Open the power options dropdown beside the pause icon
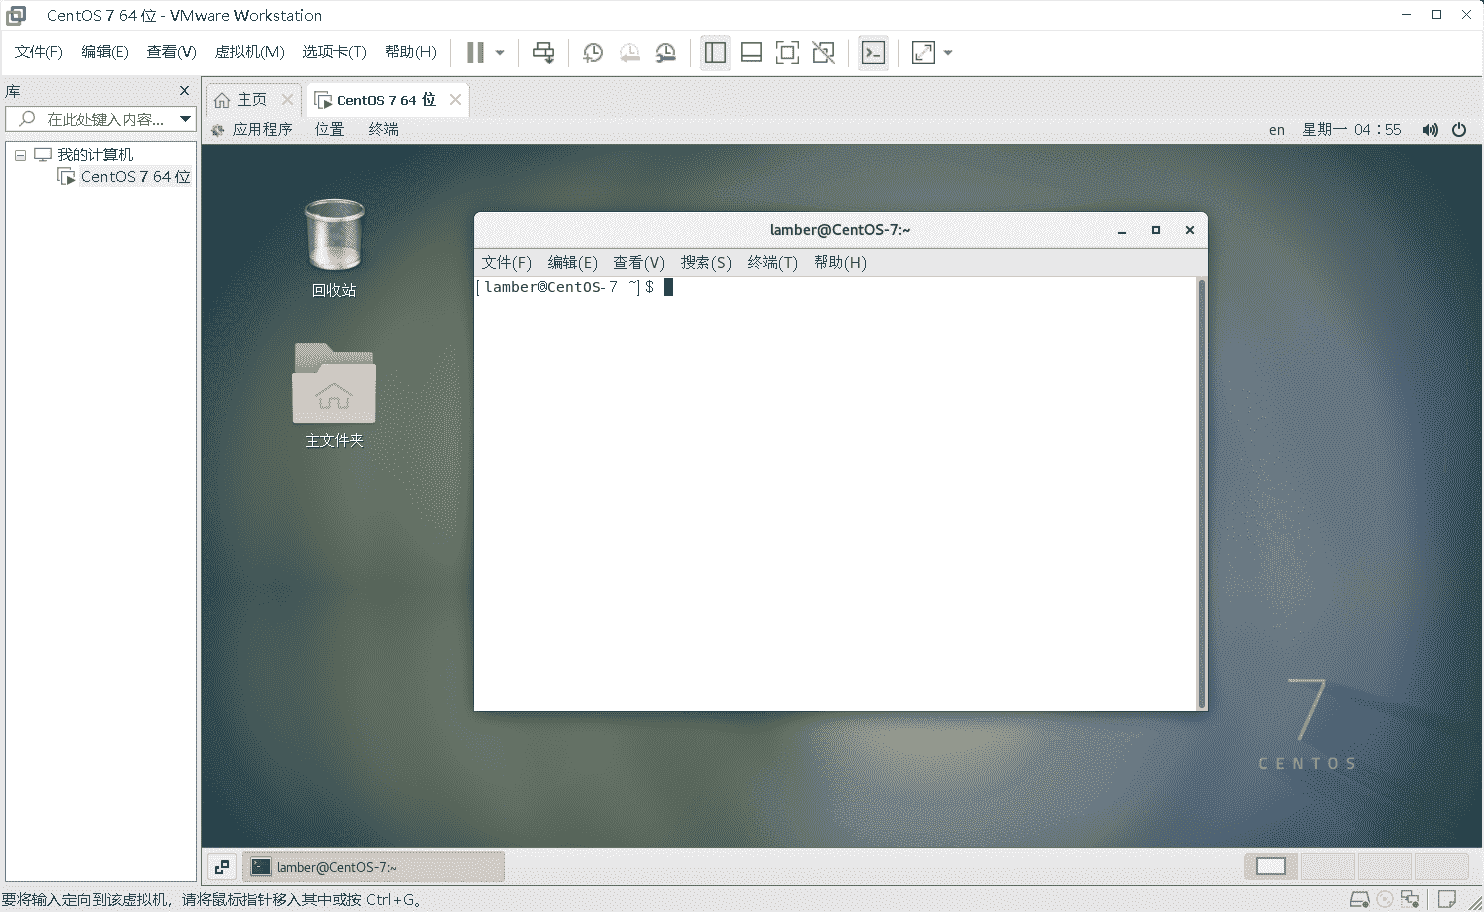The image size is (1484, 912). 500,53
